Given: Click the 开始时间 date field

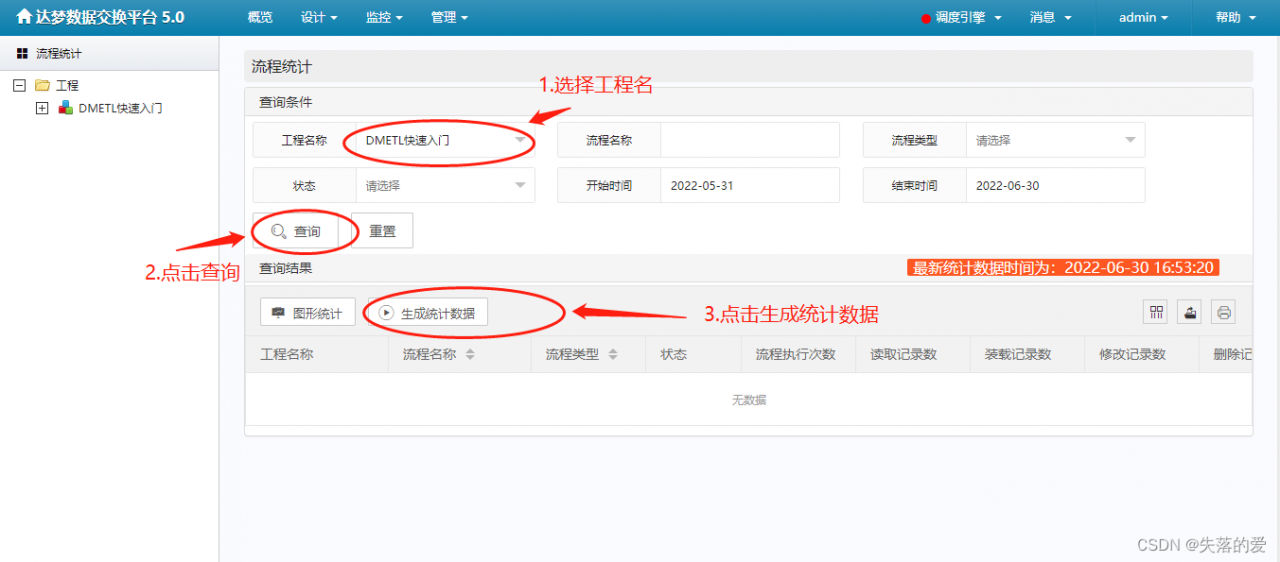Looking at the screenshot, I should point(750,185).
